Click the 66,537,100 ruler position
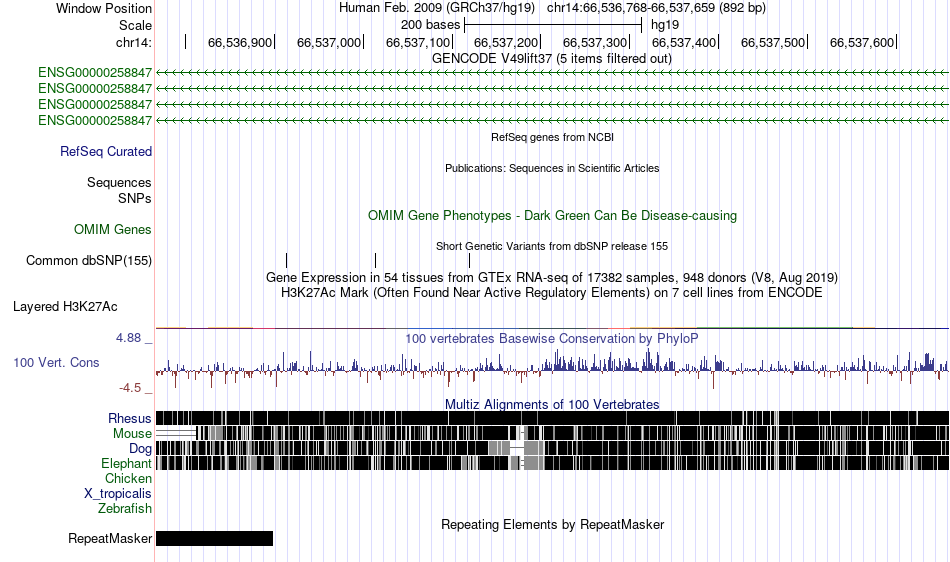The width and height of the screenshot is (950, 562). 417,42
